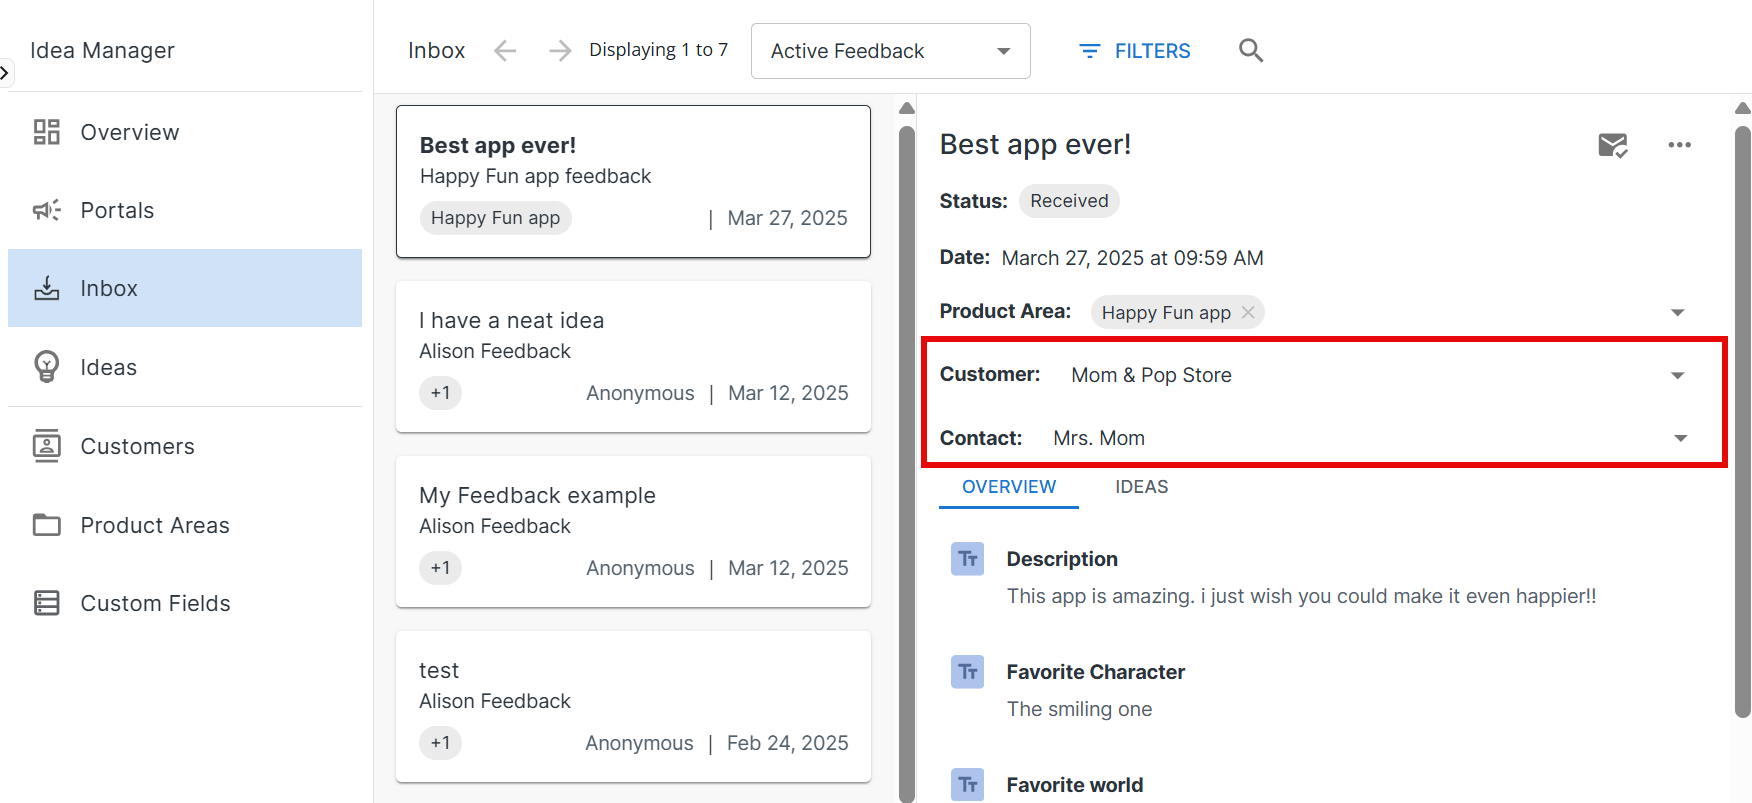Open Portals from the sidebar

[117, 210]
